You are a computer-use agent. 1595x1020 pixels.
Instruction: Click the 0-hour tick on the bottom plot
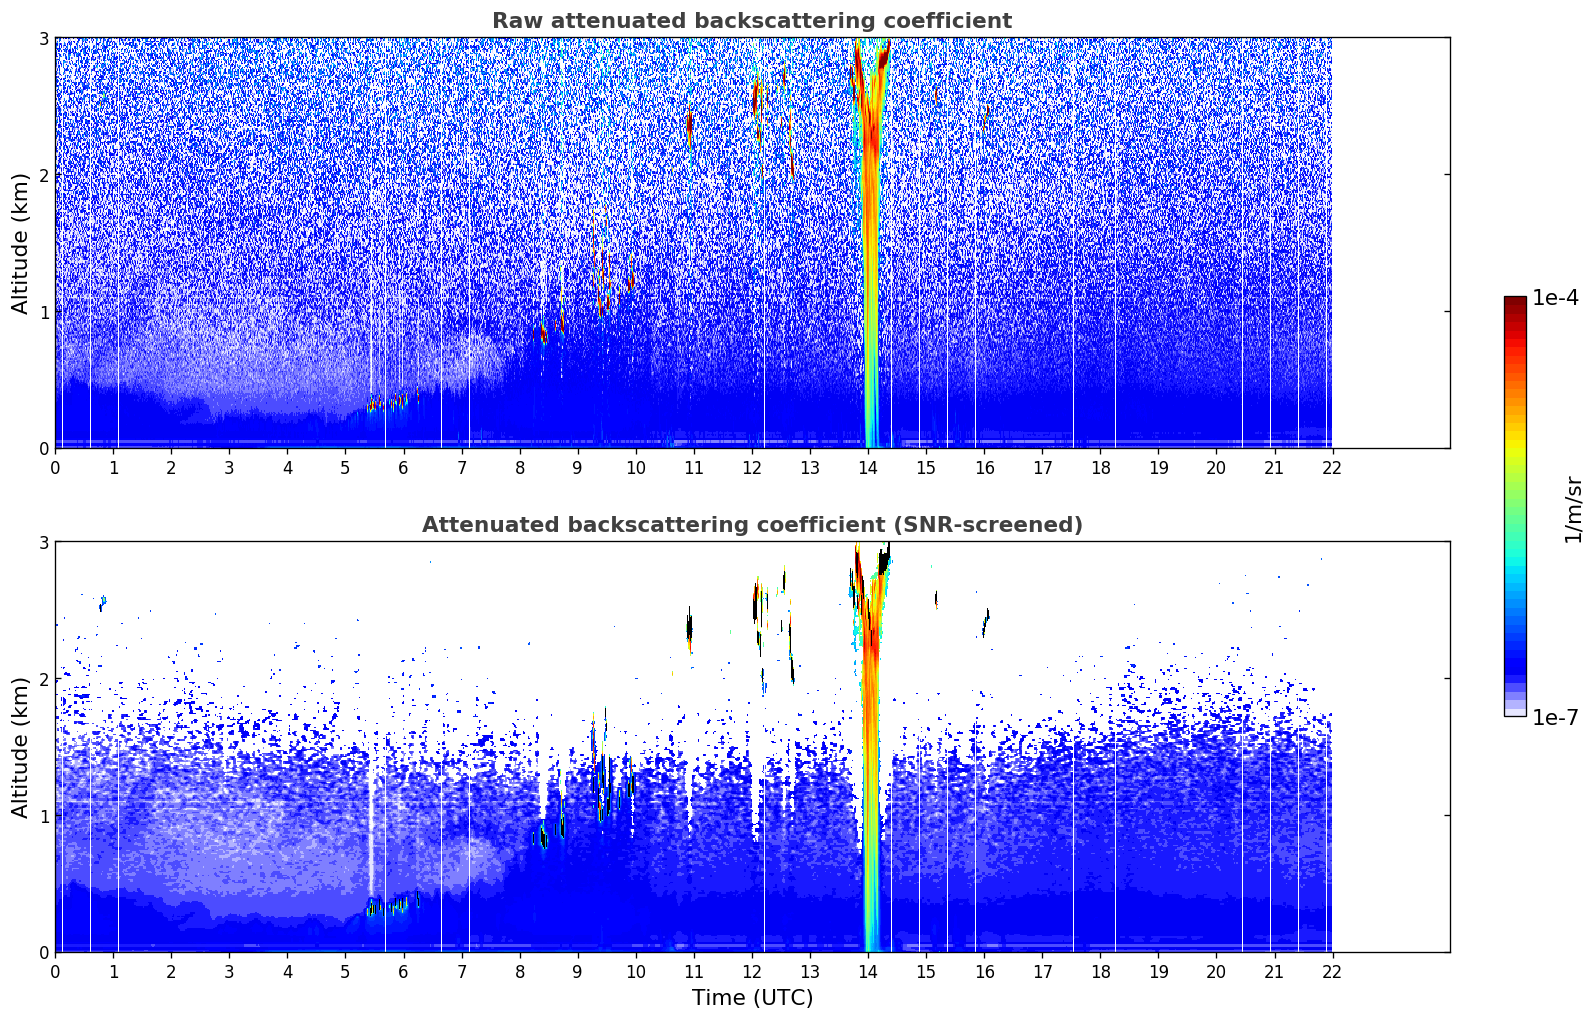(x=55, y=971)
